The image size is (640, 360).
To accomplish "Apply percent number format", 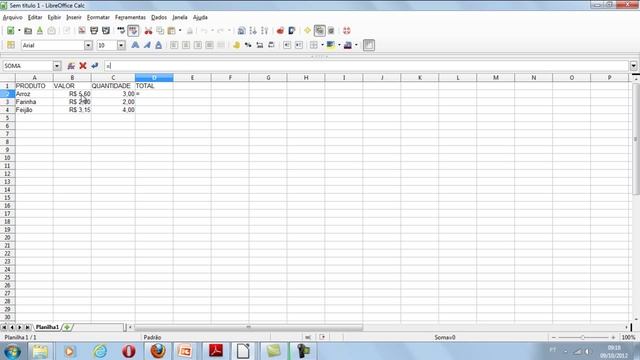I will coord(248,45).
